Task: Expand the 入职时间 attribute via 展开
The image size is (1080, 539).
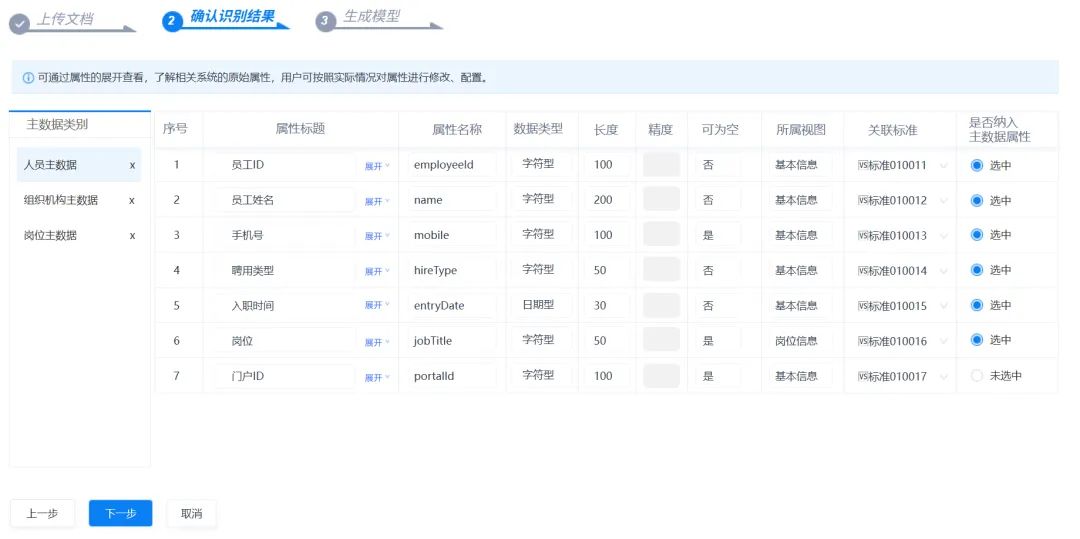Action: [377, 306]
